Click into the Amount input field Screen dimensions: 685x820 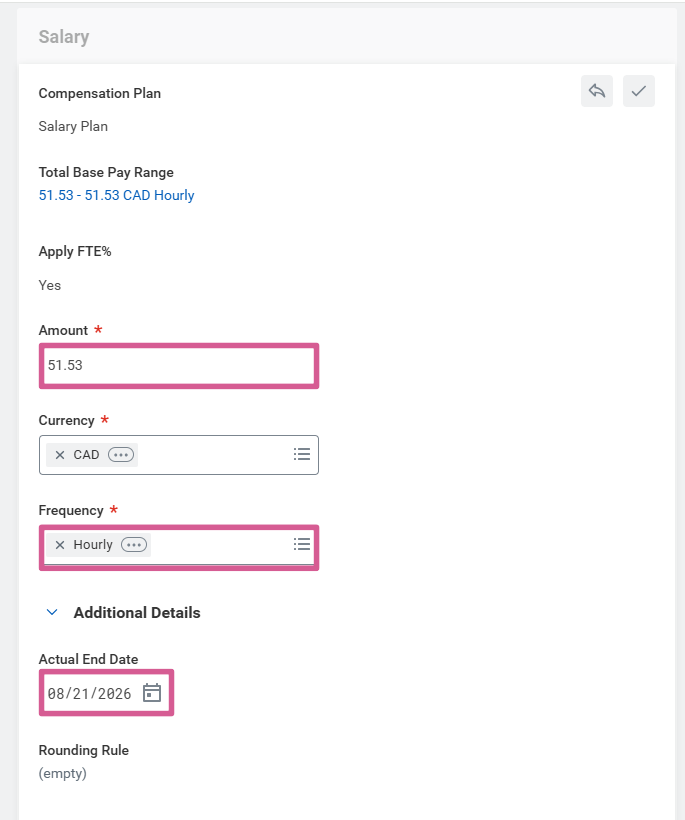pyautogui.click(x=180, y=365)
